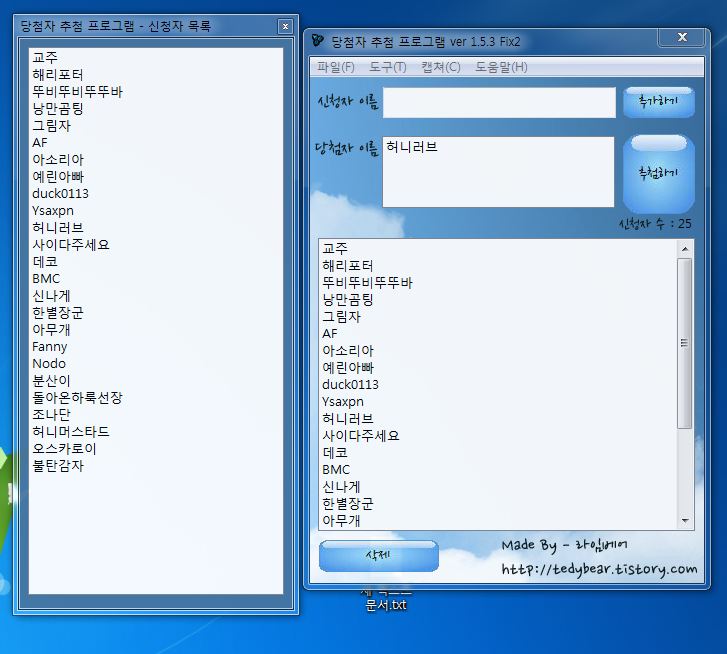The image size is (727, 654).
Task: Select 아소리아 in main window list
Action: coord(348,350)
